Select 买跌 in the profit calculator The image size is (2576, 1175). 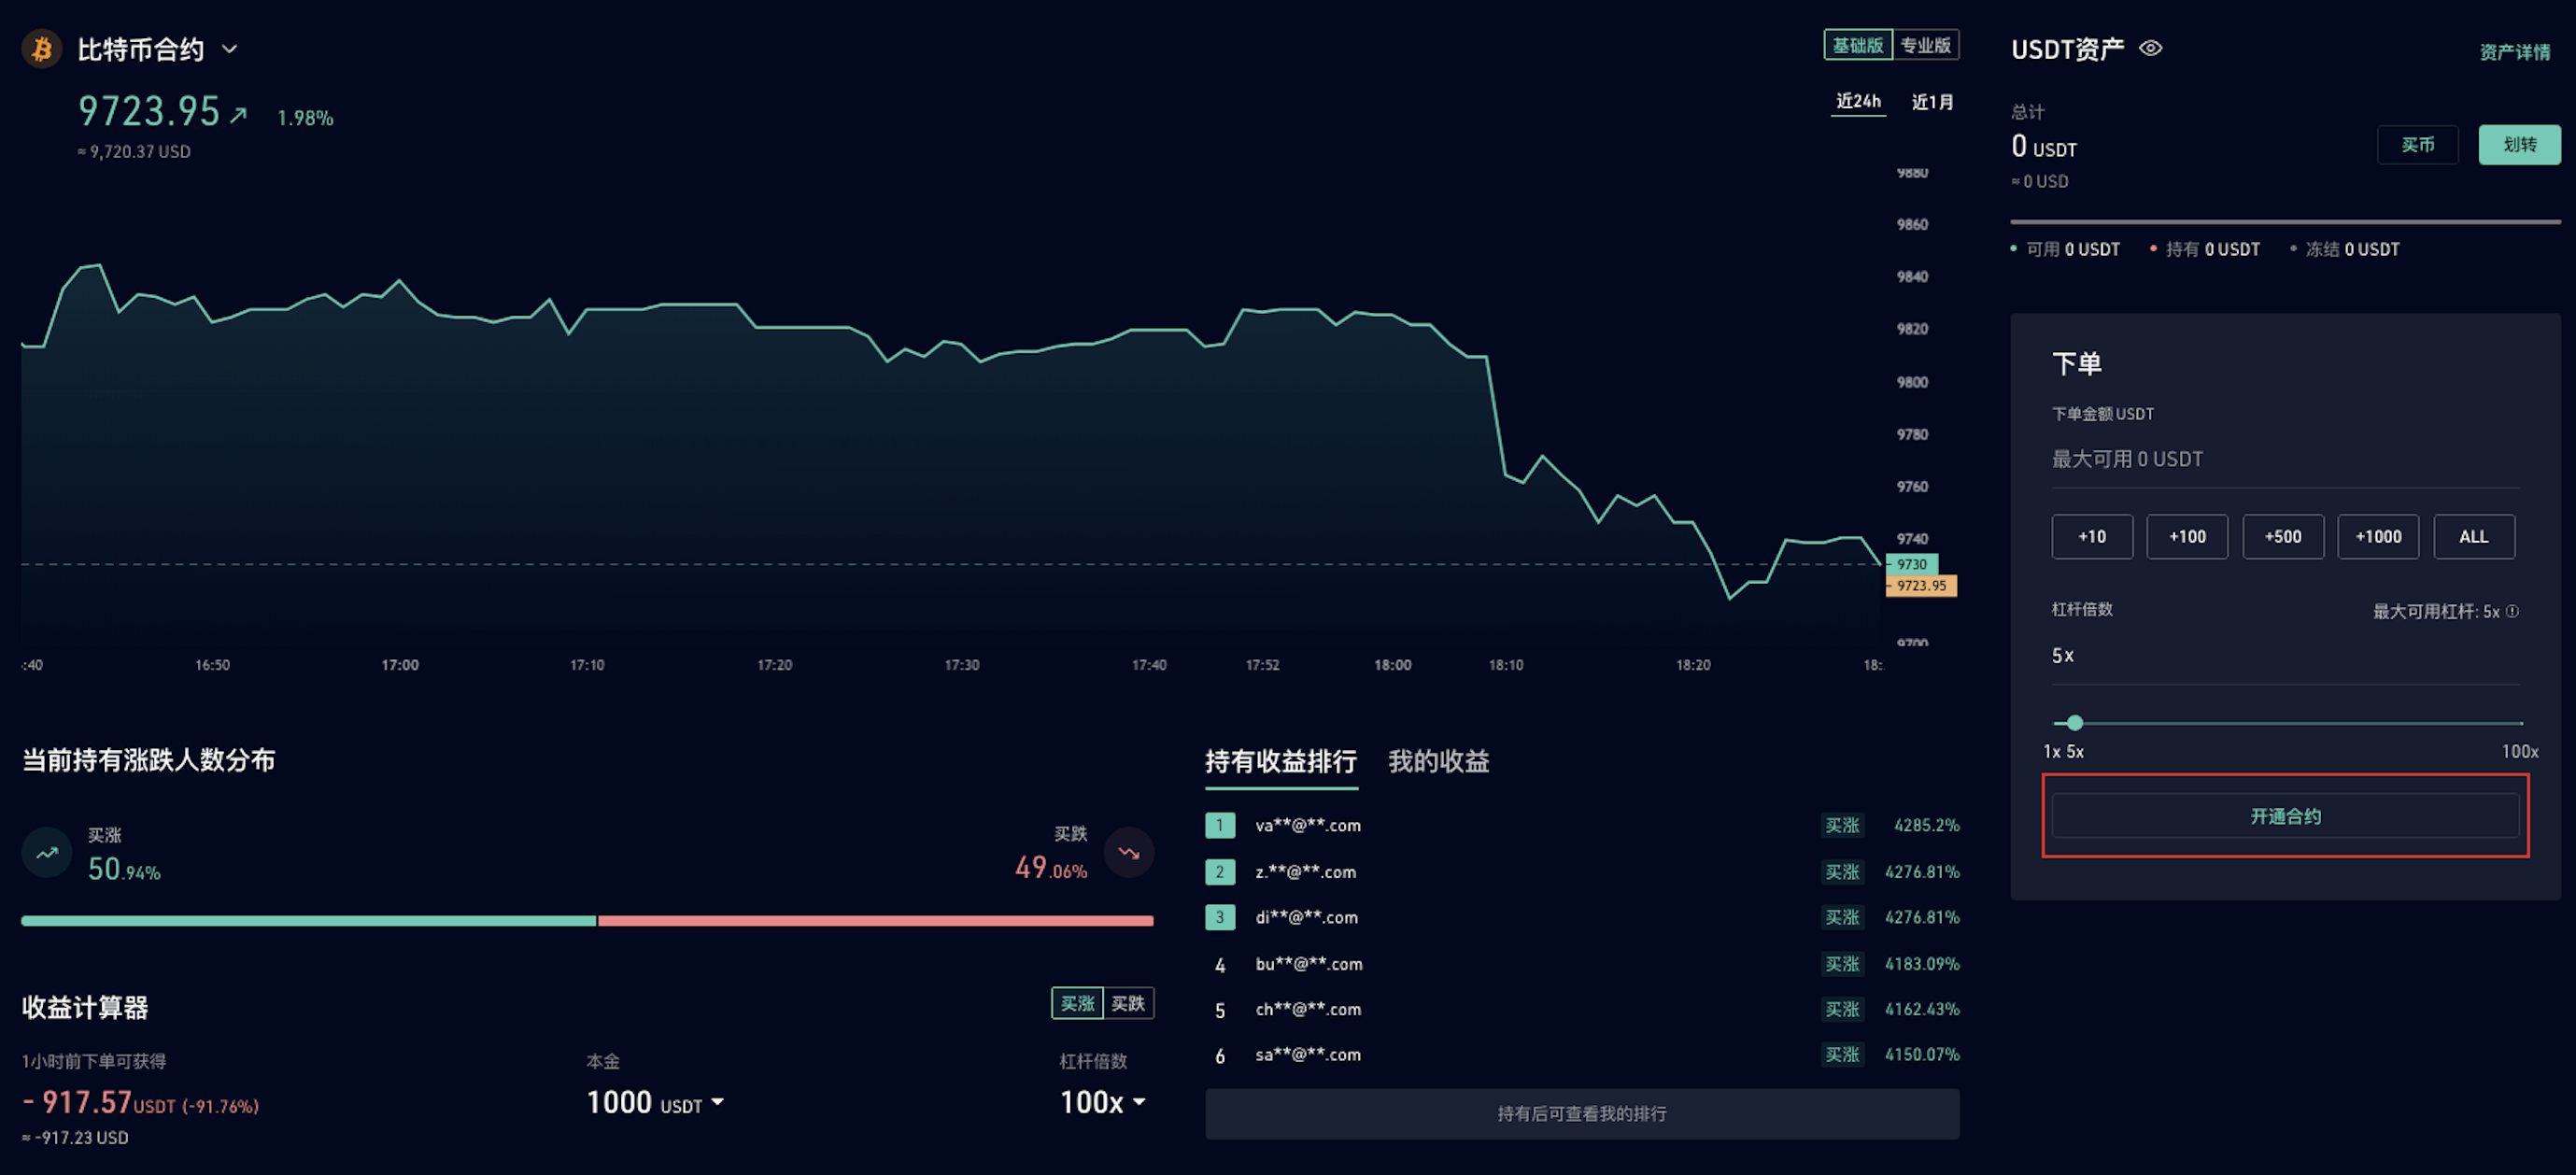pos(1128,1003)
